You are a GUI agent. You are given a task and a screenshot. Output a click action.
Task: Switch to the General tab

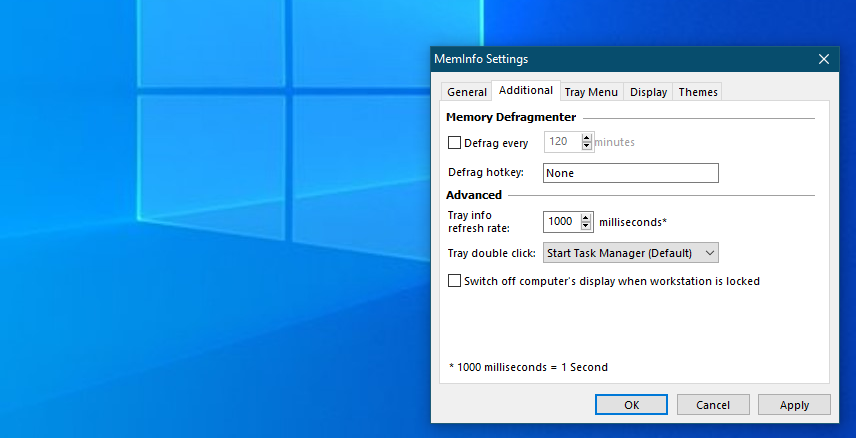(x=467, y=92)
